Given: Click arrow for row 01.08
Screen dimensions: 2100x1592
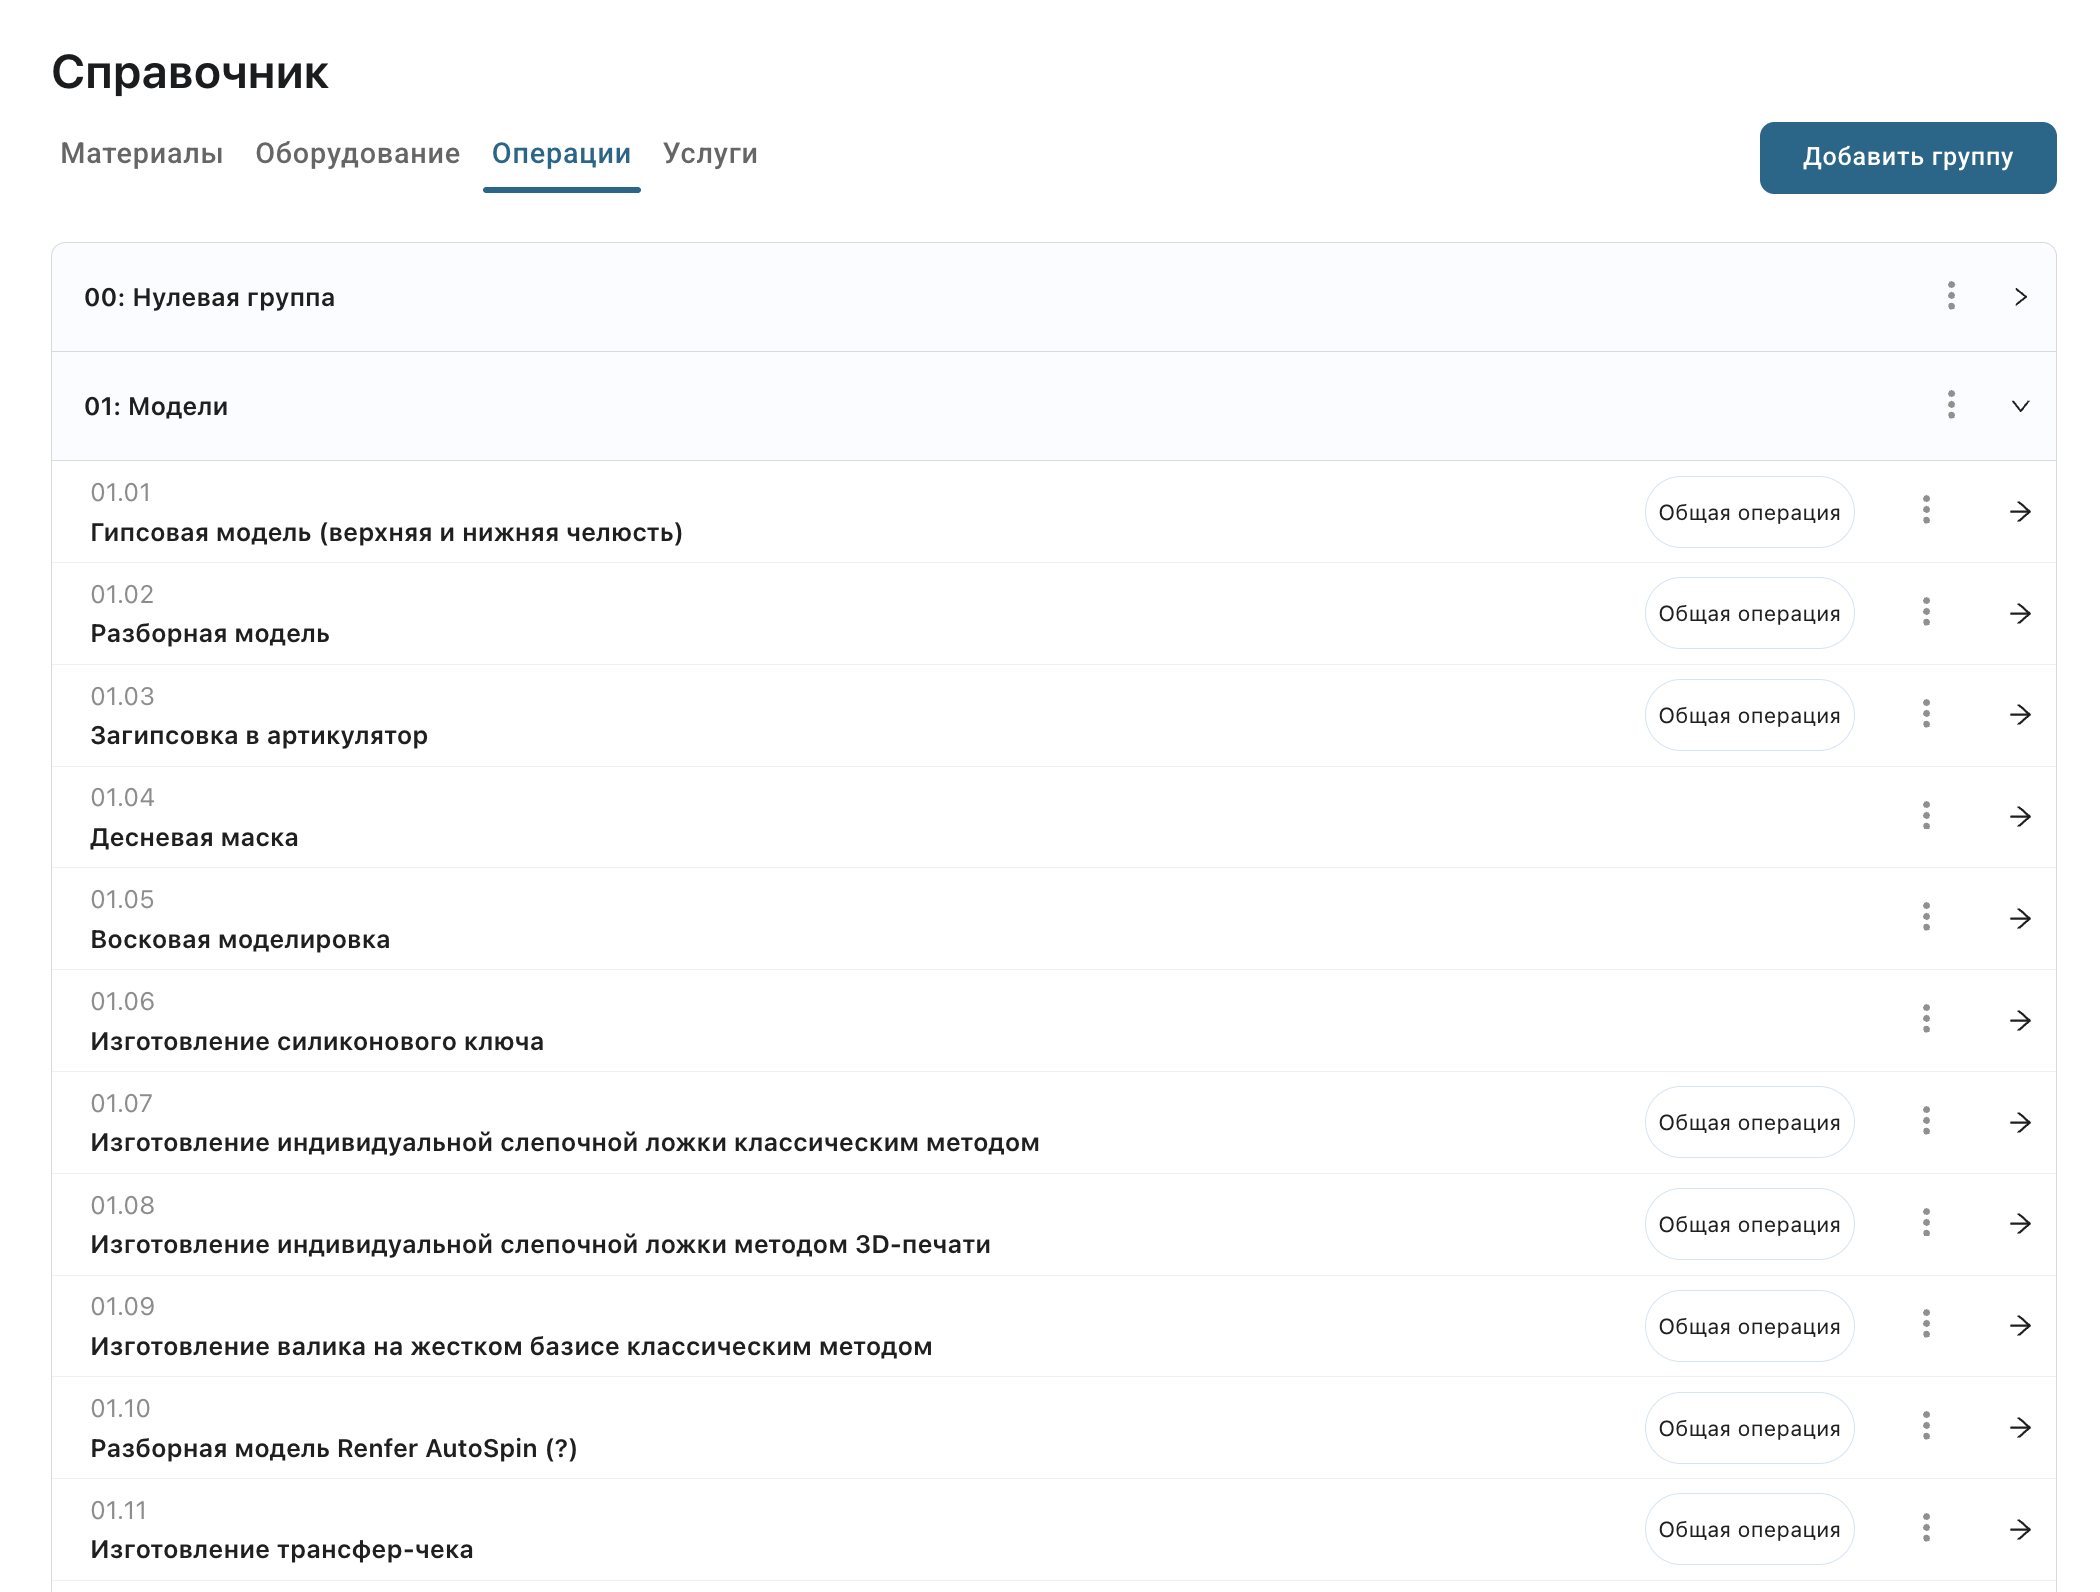Looking at the screenshot, I should pyautogui.click(x=2020, y=1223).
